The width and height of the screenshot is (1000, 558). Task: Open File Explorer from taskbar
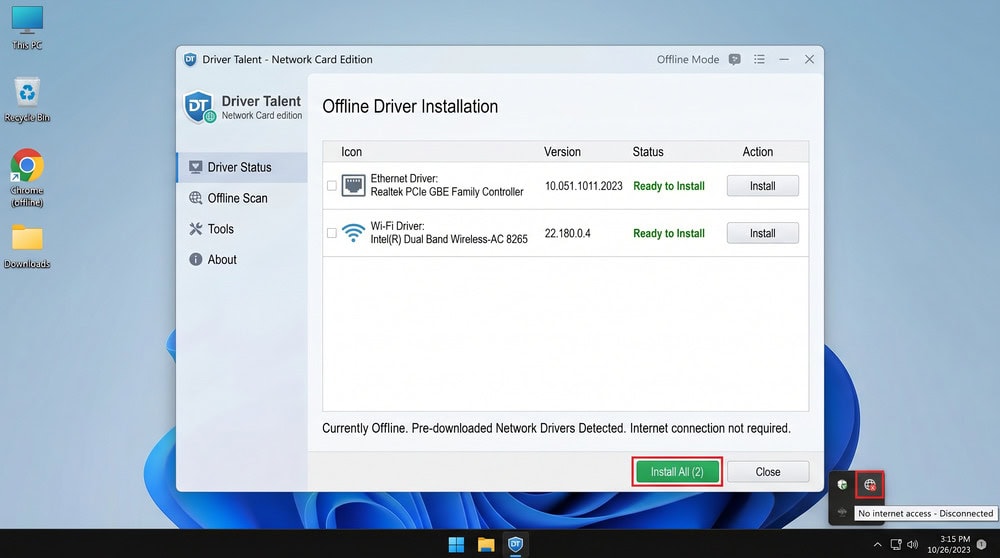pyautogui.click(x=486, y=545)
